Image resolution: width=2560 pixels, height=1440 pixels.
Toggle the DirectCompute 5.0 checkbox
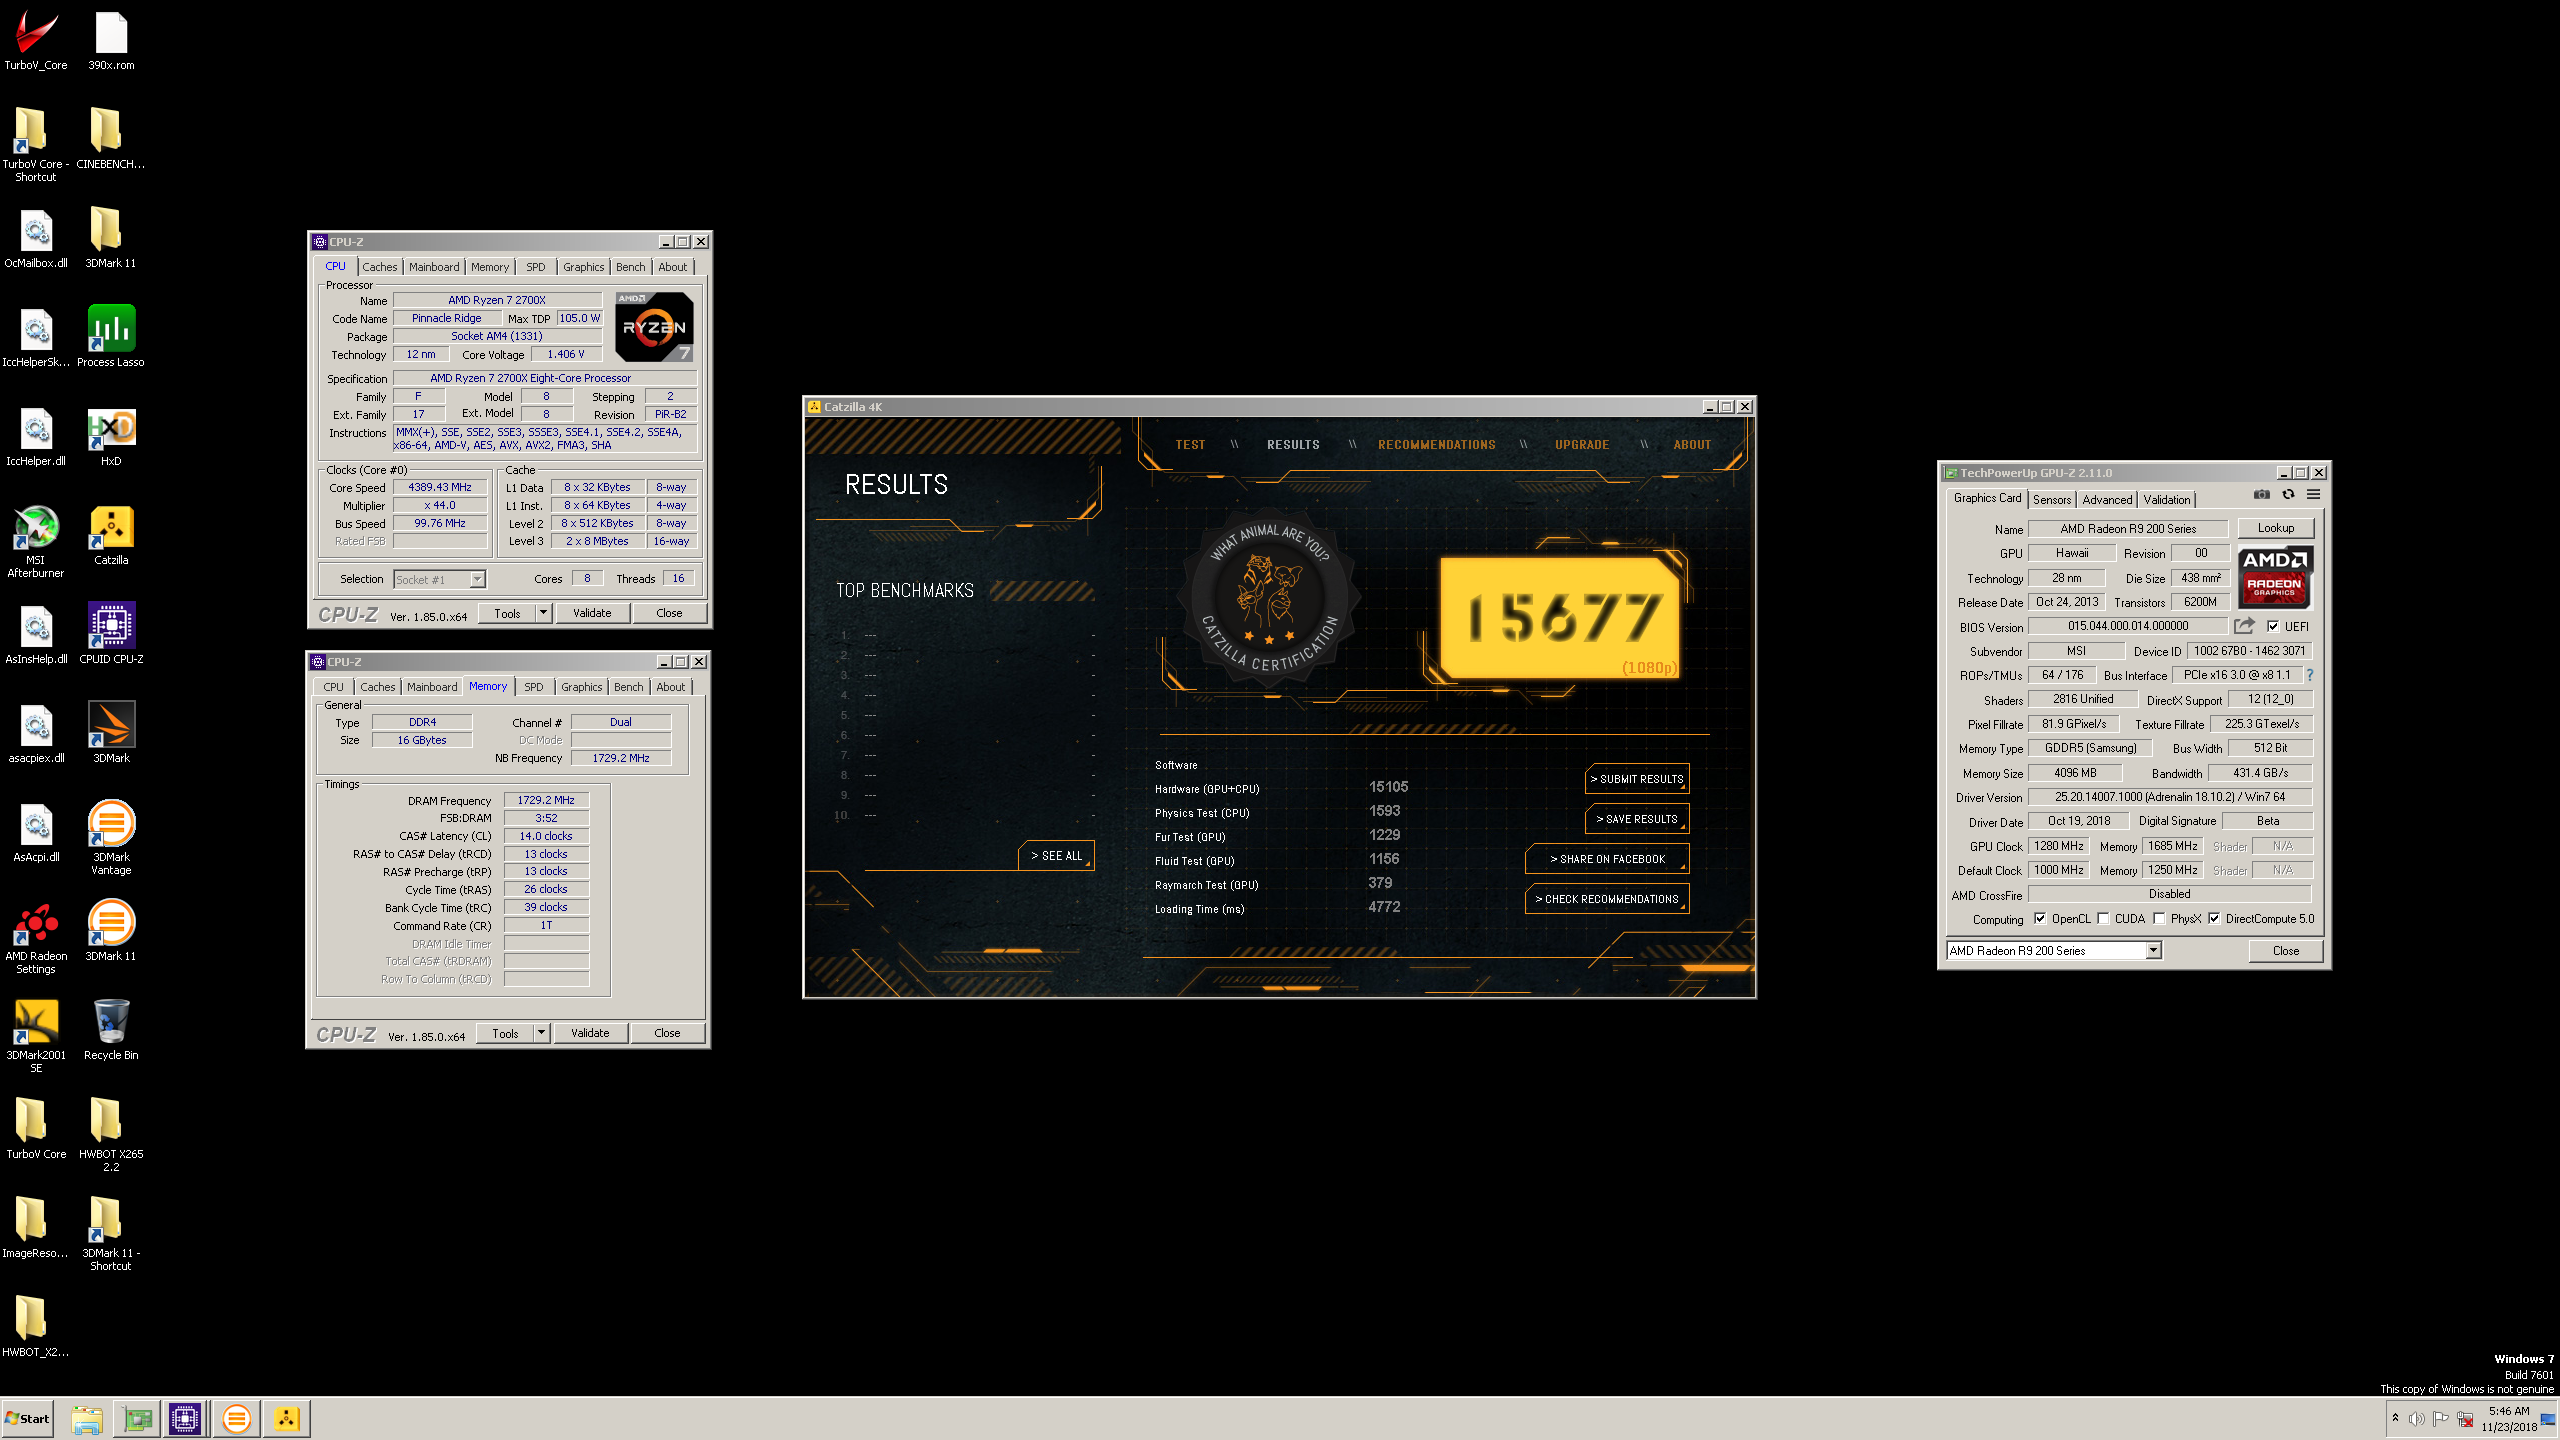2214,919
